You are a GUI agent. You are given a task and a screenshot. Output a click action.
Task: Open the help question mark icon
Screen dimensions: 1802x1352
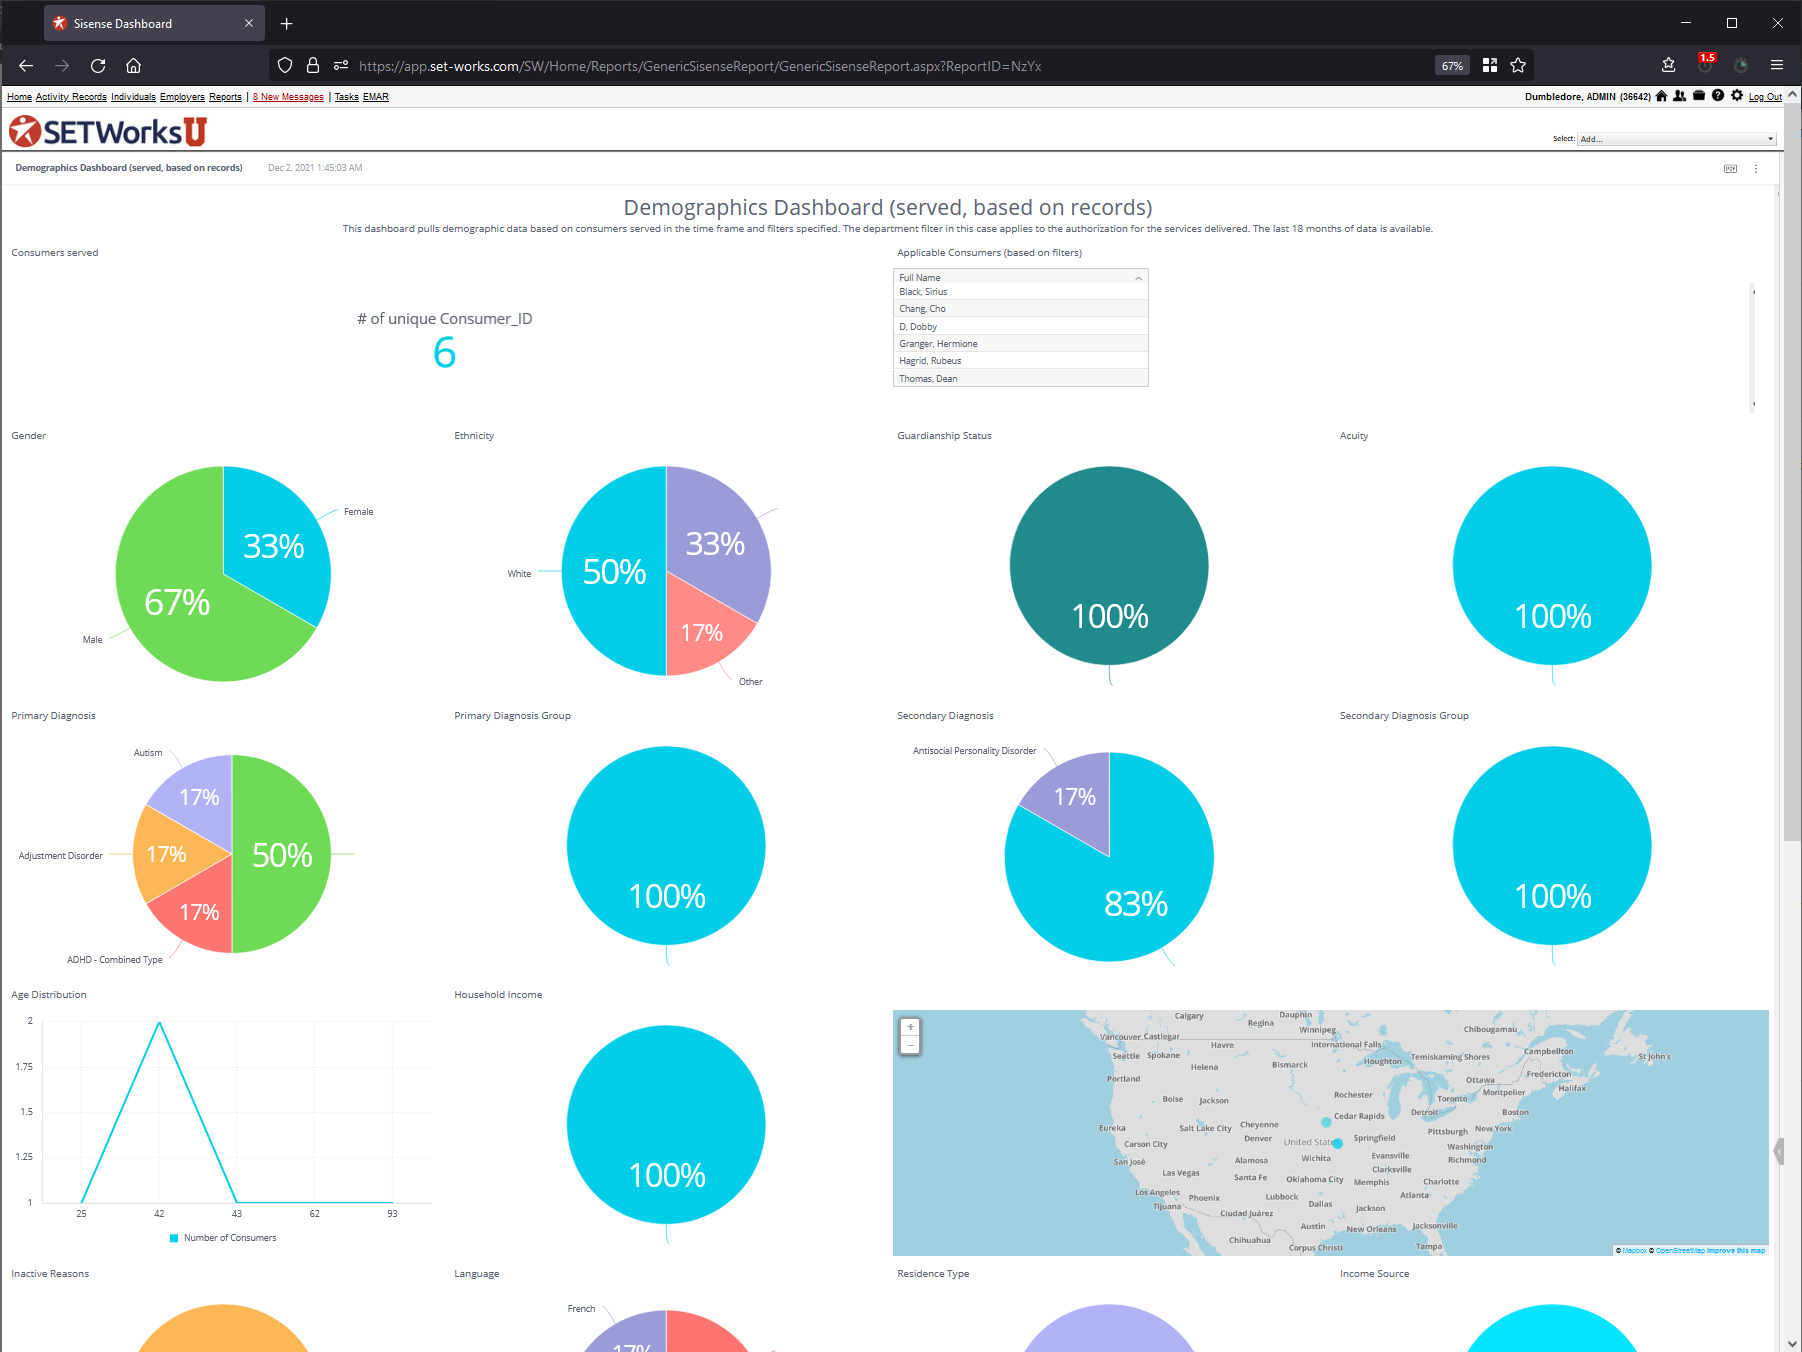1718,96
